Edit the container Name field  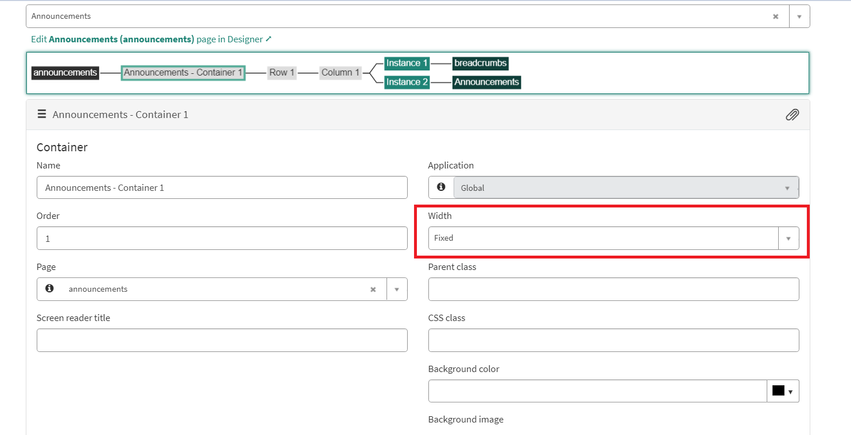[x=222, y=188]
